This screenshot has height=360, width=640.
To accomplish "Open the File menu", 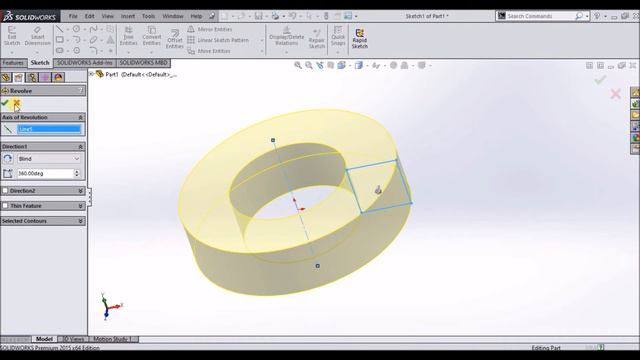I will click(73, 16).
